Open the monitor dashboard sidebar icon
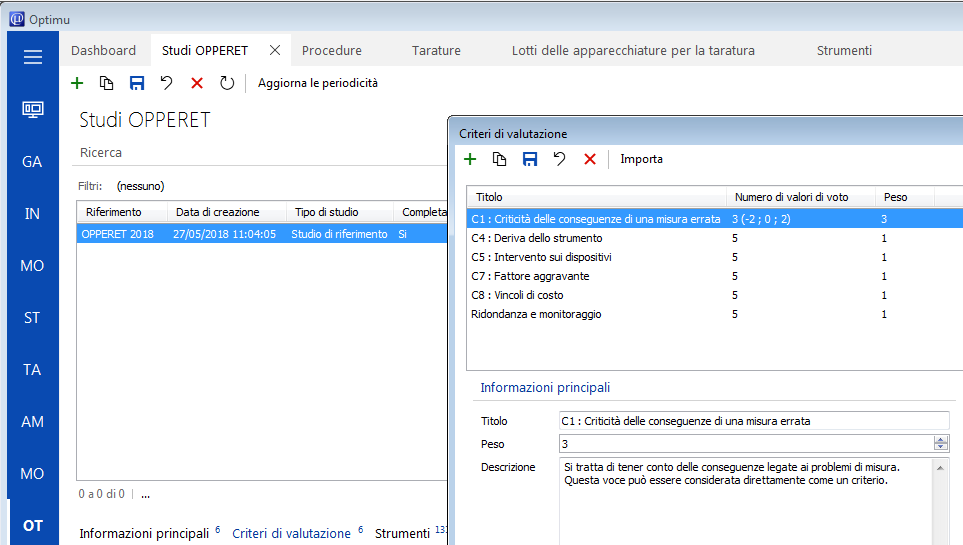Screen dimensions: 963x545 click(x=33, y=110)
